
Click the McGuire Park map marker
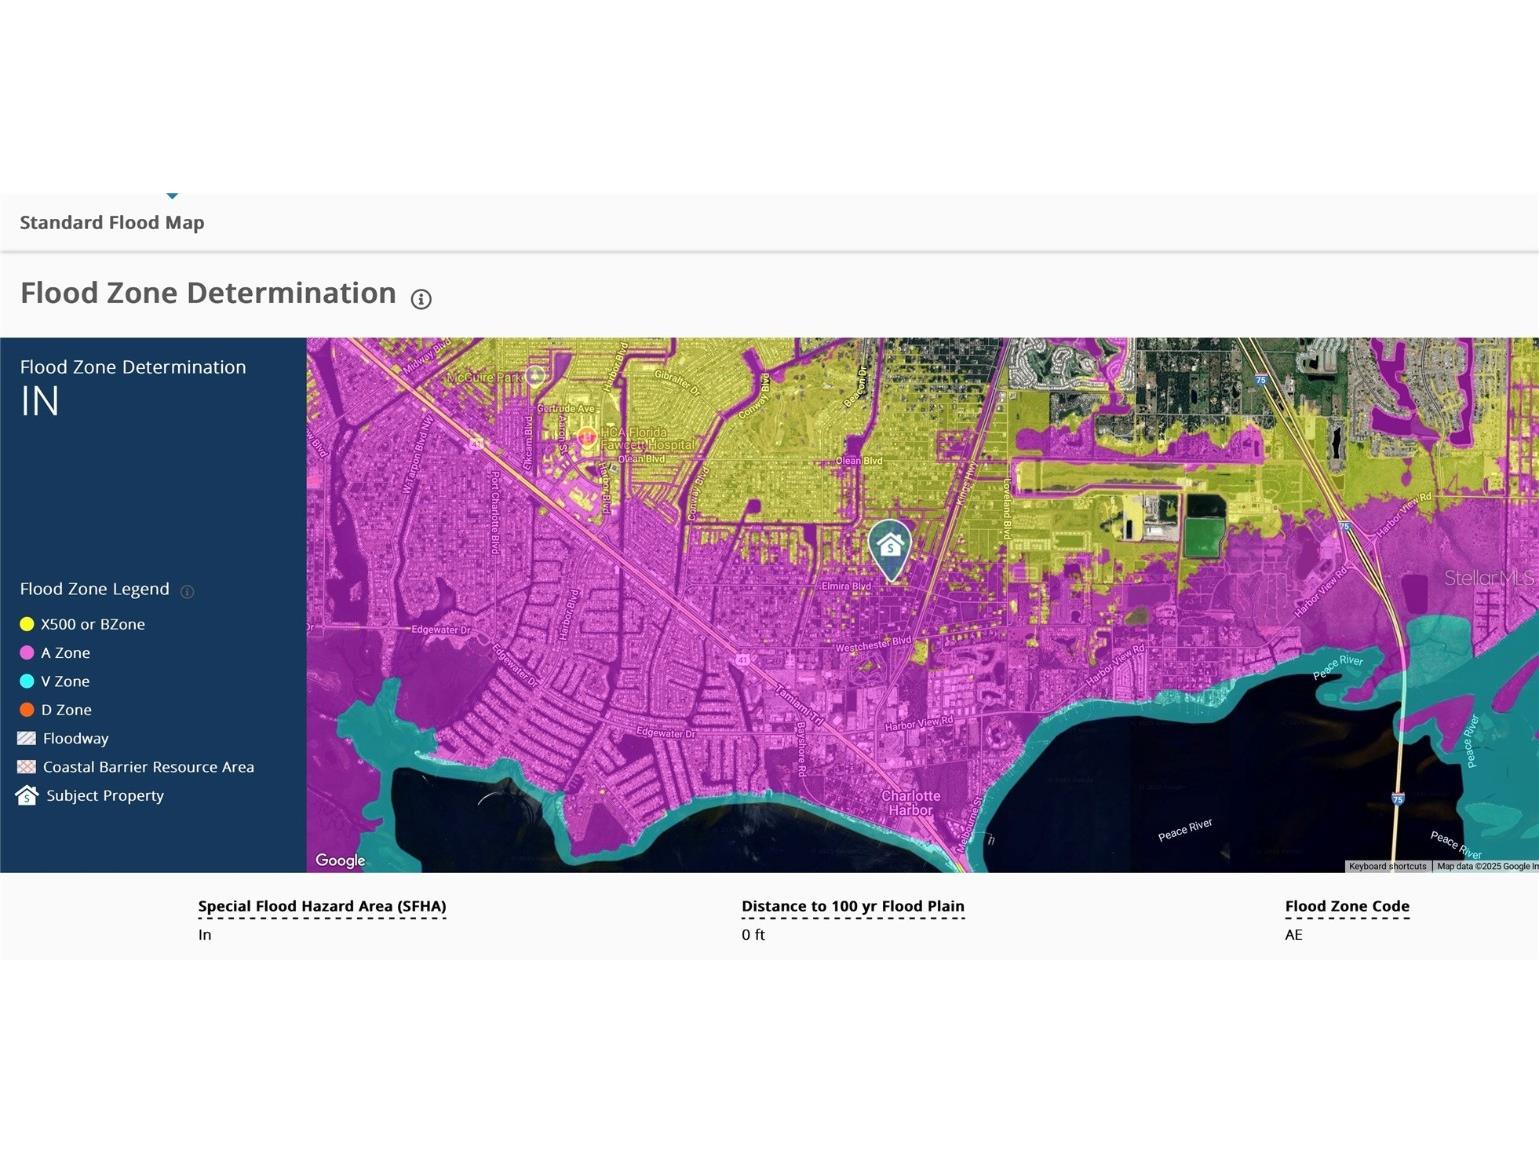(535, 375)
